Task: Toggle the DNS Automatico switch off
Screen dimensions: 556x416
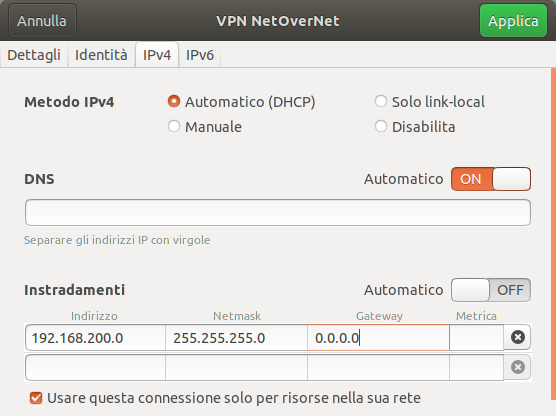Action: click(x=491, y=179)
